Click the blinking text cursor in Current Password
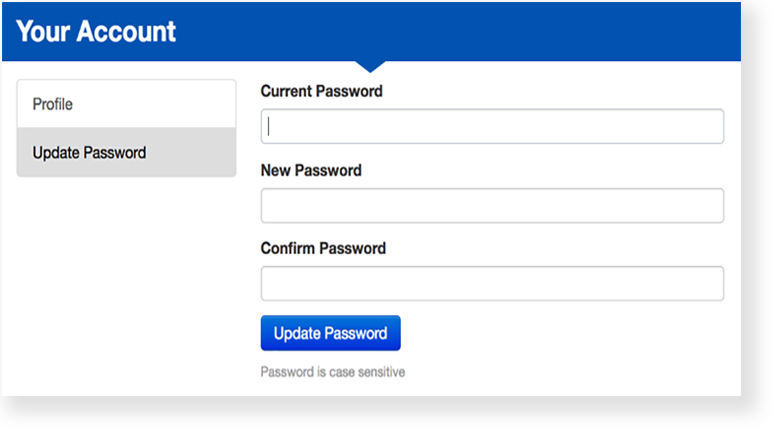This screenshot has height=431, width=777. pos(269,127)
